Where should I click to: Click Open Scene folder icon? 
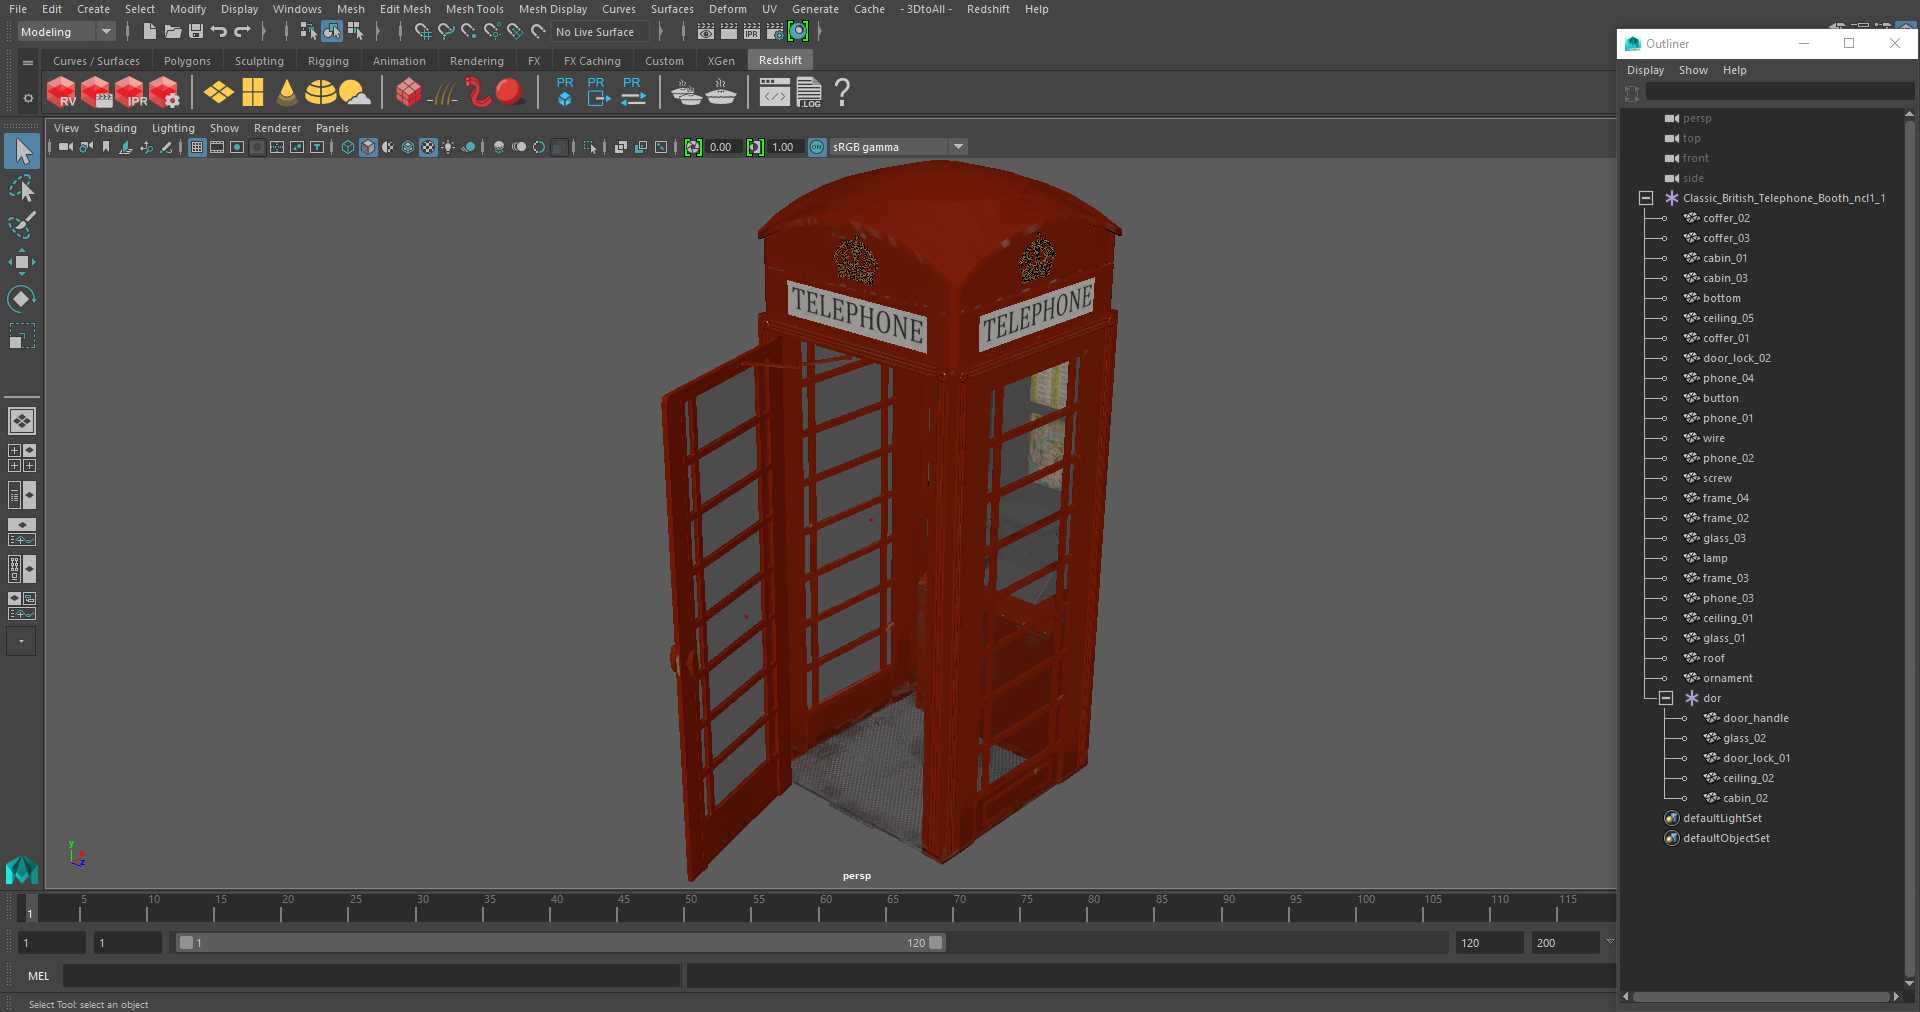(x=173, y=32)
